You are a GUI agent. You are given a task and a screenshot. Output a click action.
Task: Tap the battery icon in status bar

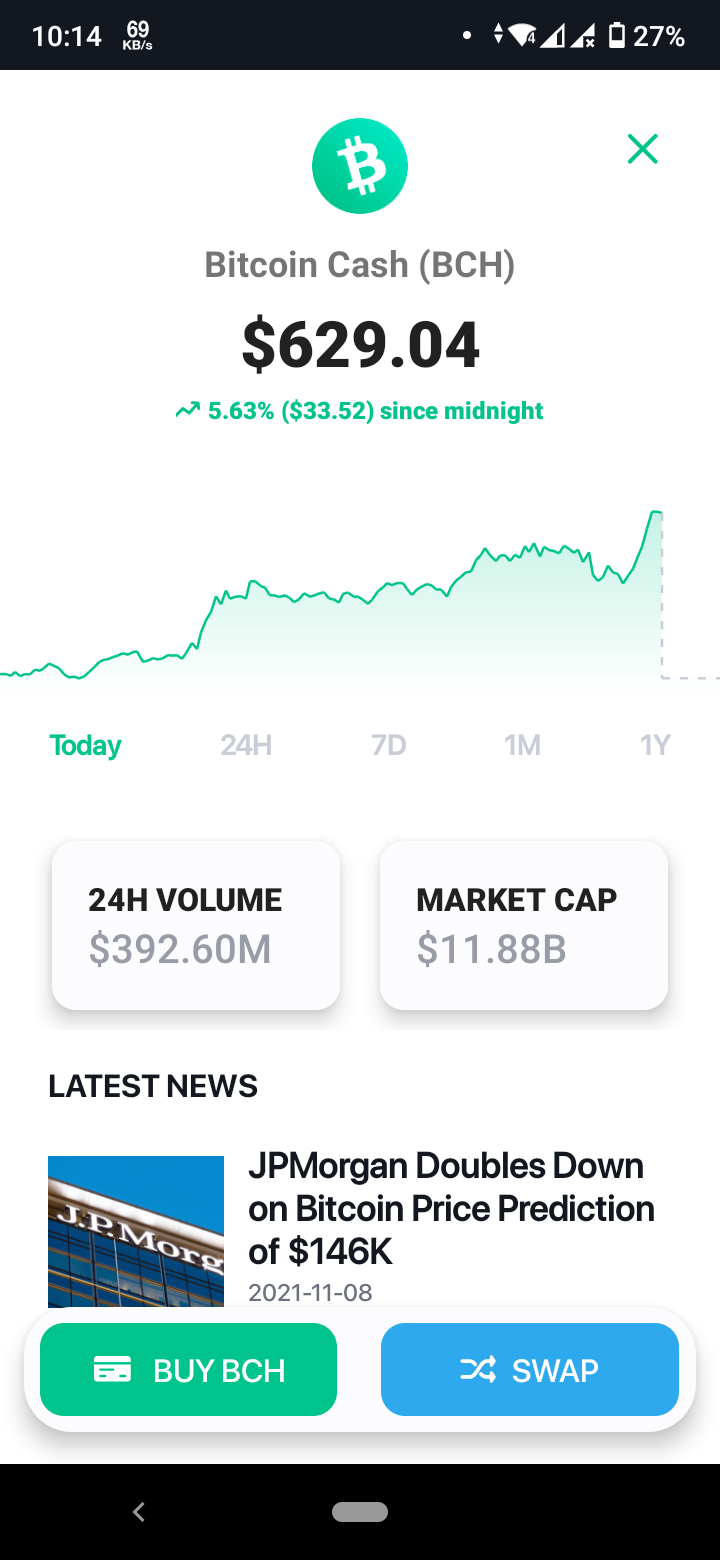tap(617, 36)
